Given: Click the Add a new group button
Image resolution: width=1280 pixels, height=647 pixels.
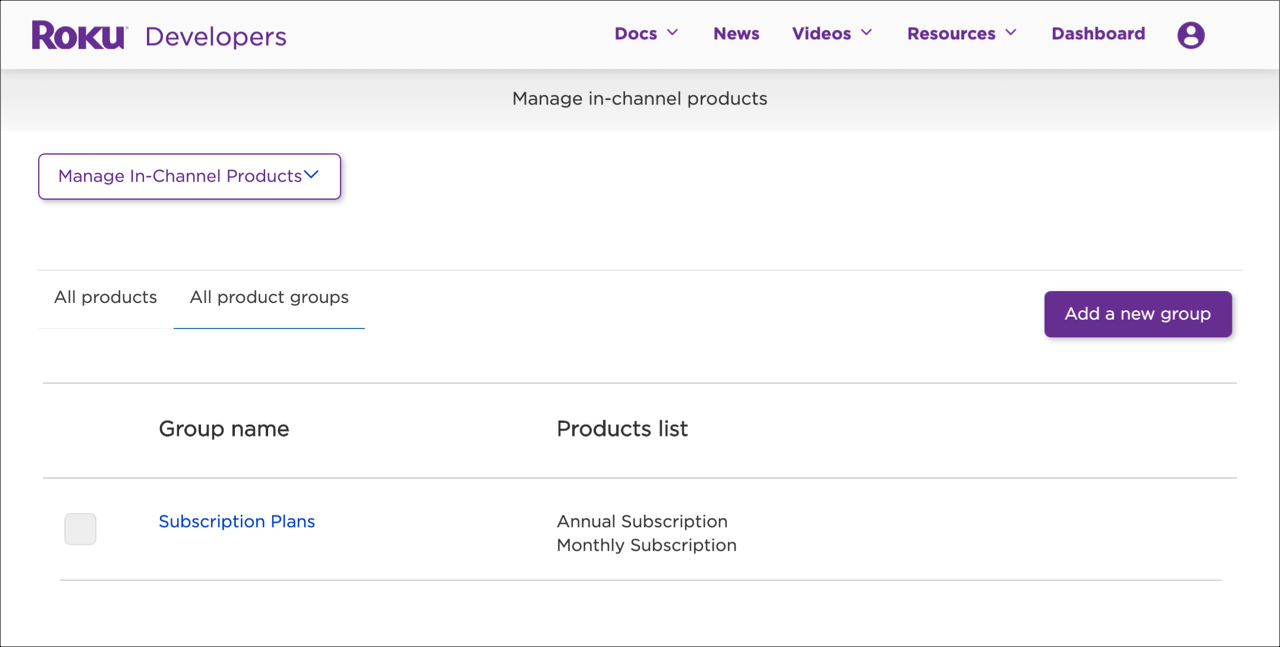Looking at the screenshot, I should (x=1137, y=313).
